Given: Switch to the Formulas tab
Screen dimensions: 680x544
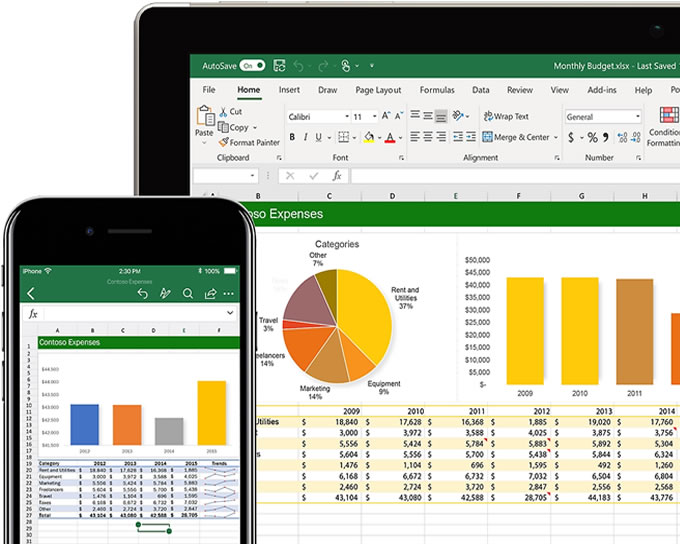Looking at the screenshot, I should 437,90.
